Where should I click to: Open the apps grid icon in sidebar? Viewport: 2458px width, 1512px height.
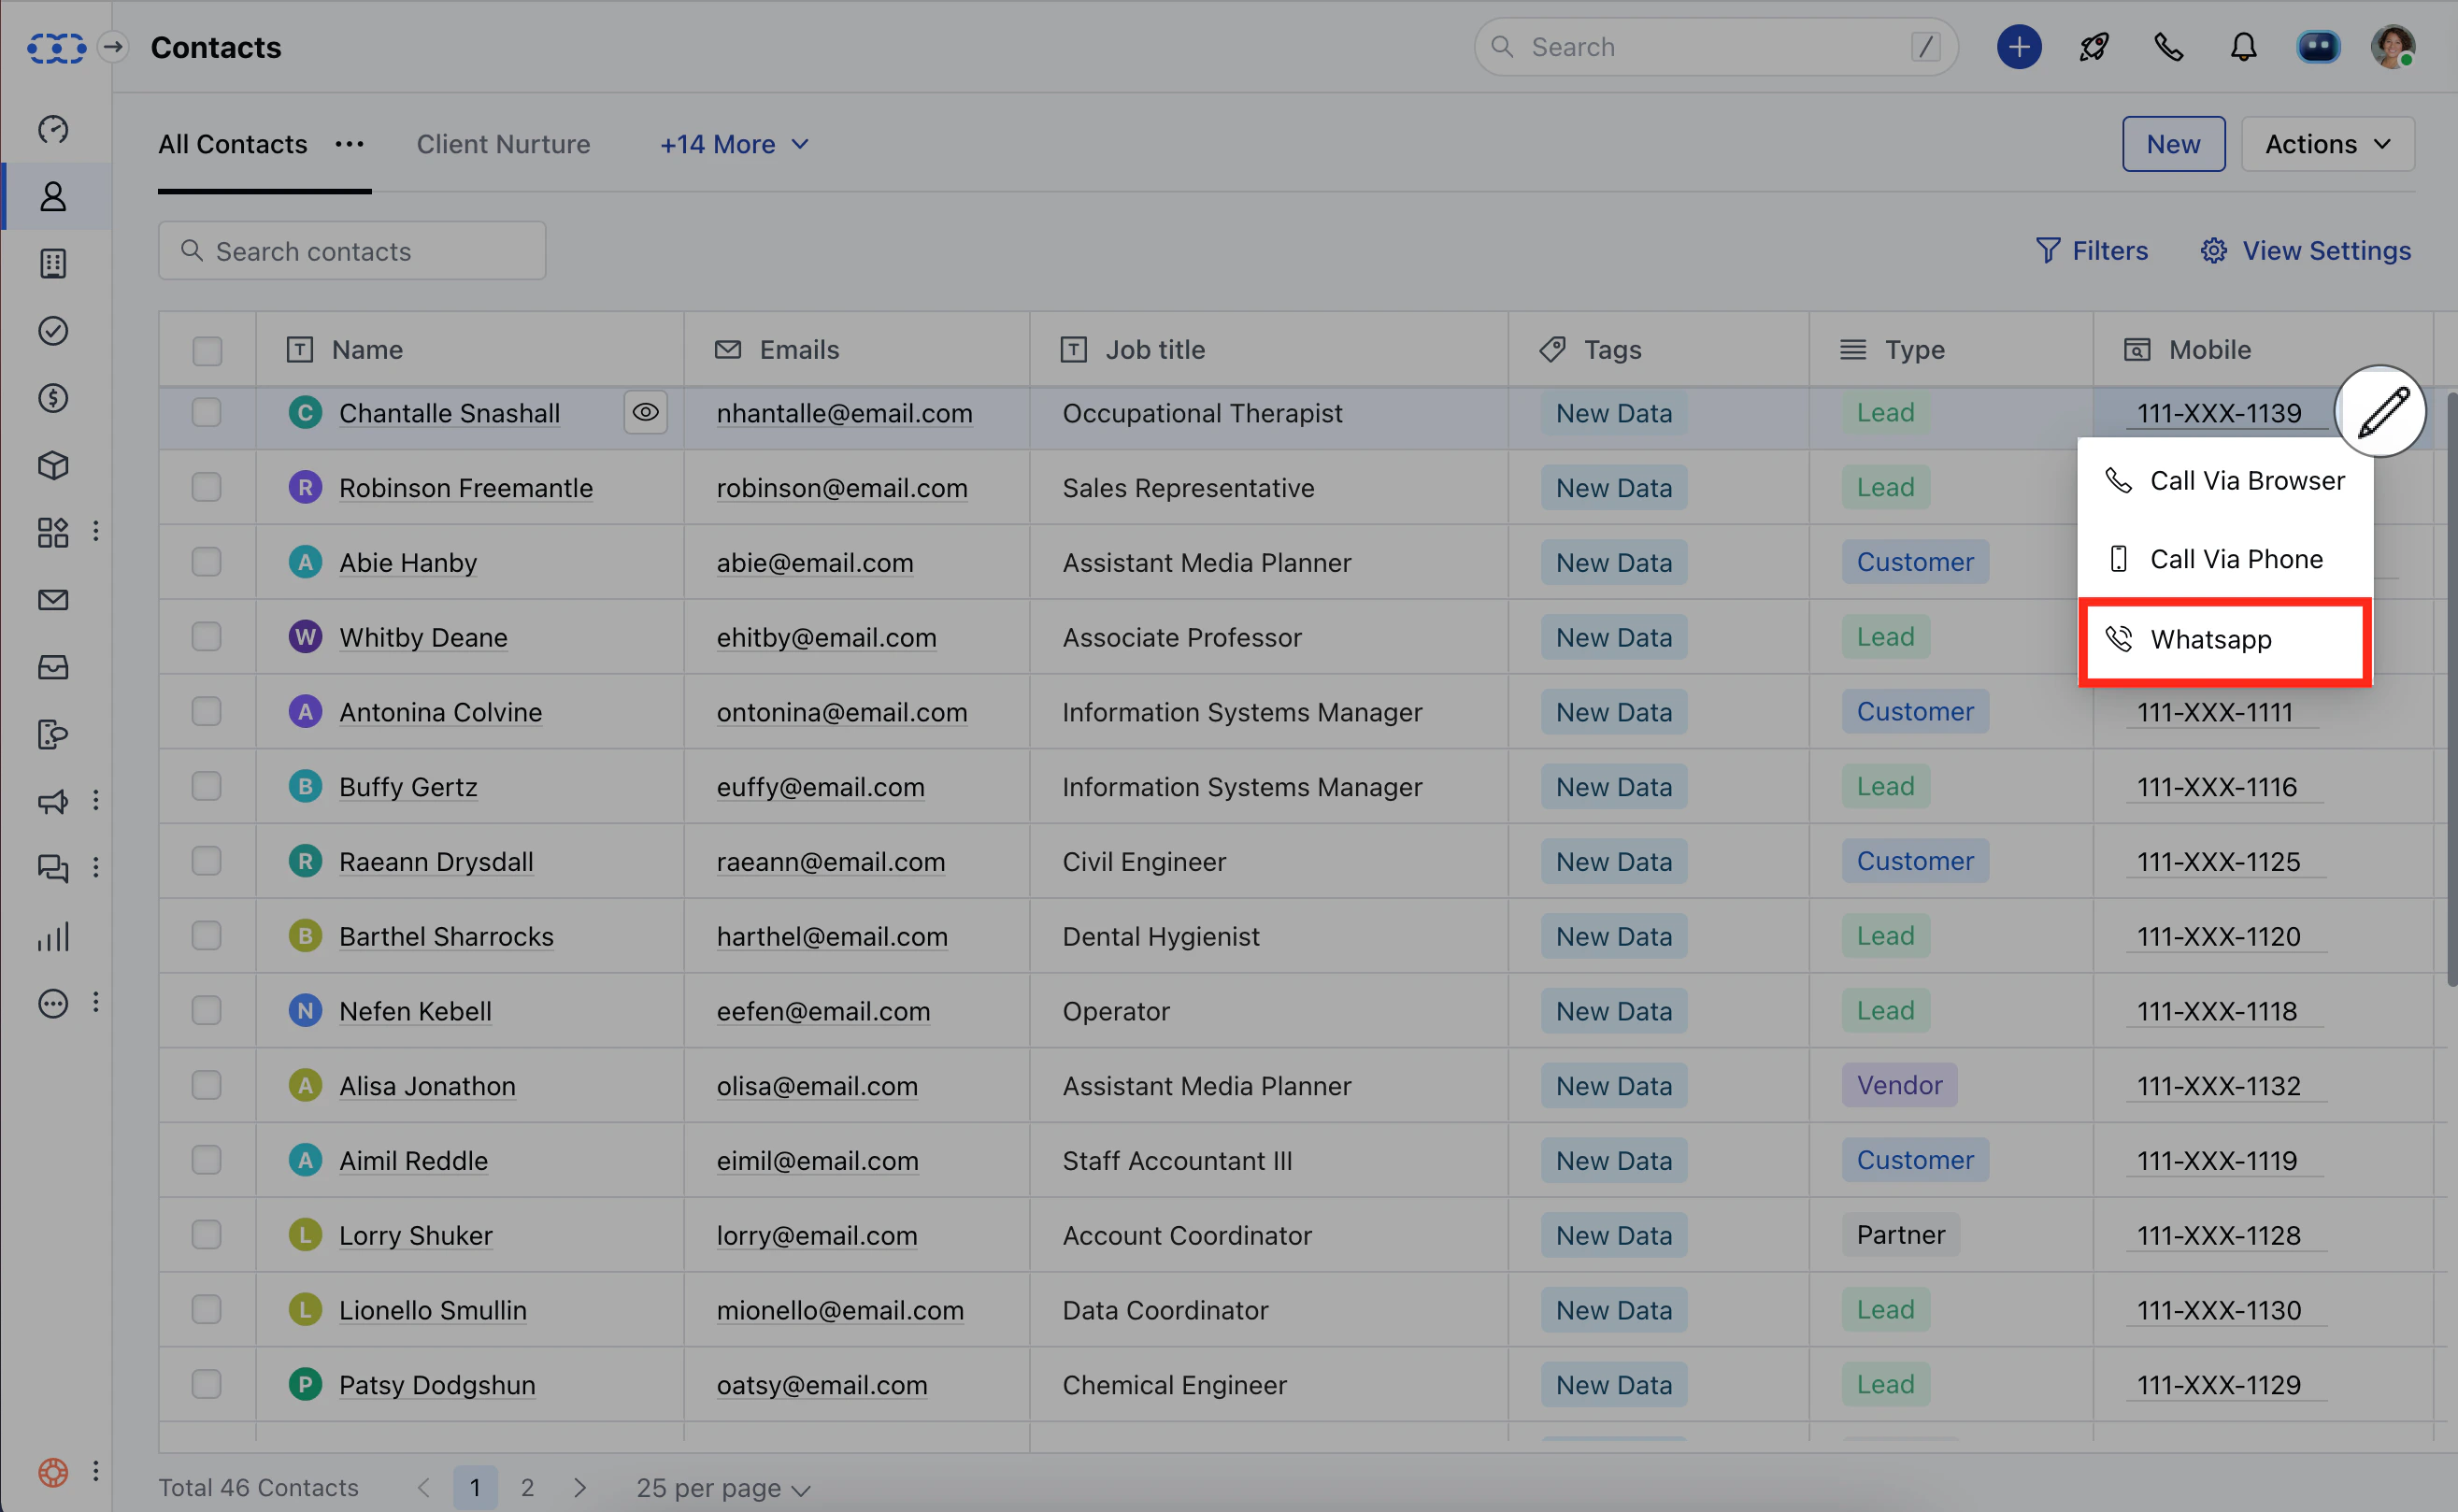(53, 532)
